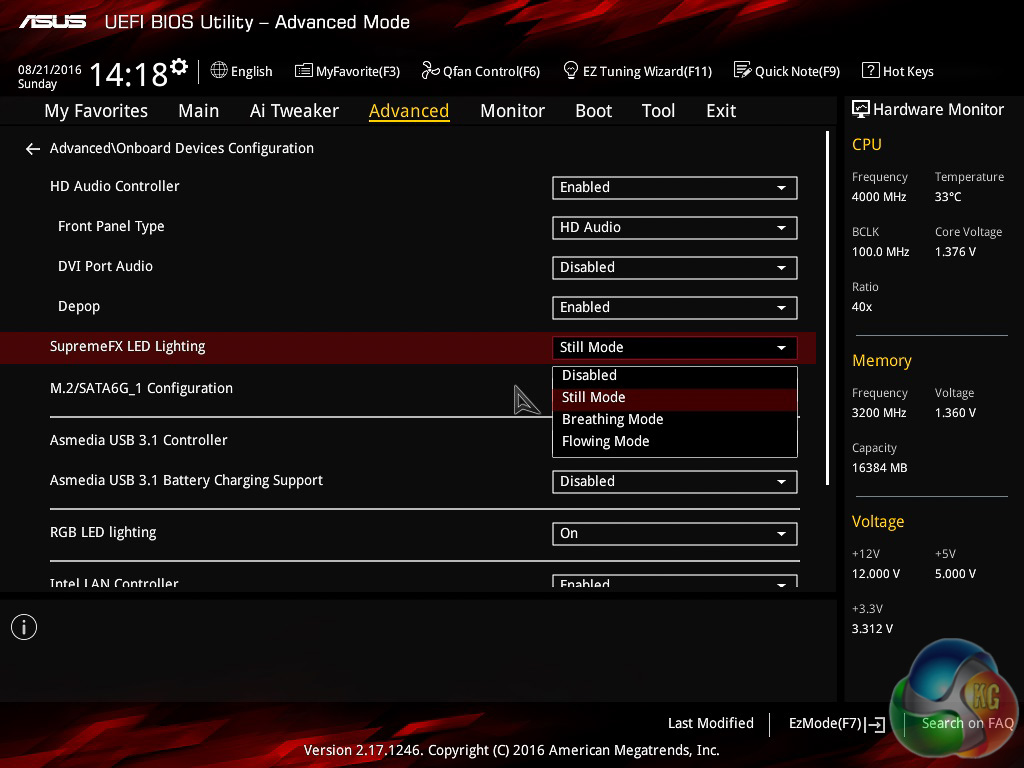Viewport: 1024px width, 768px height.
Task: Select the RGB LED lighting label
Action: click(103, 533)
